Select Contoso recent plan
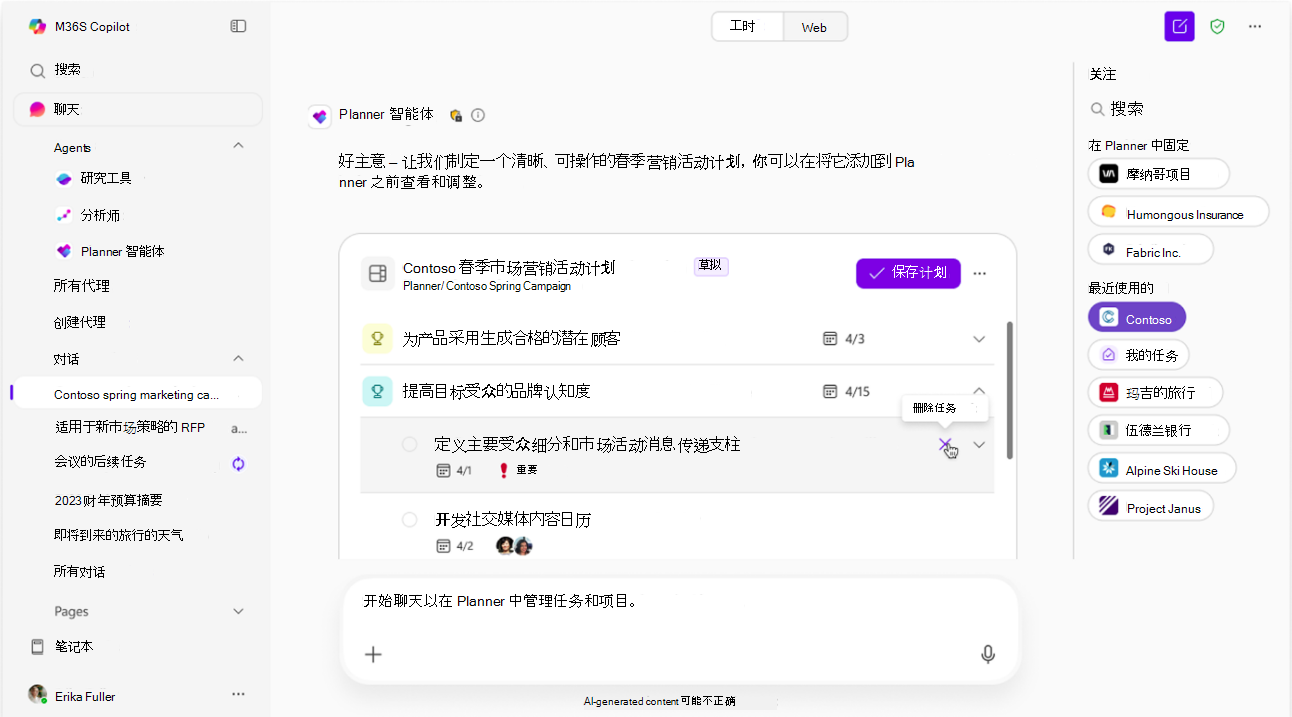The width and height of the screenshot is (1292, 717). pyautogui.click(x=1137, y=318)
